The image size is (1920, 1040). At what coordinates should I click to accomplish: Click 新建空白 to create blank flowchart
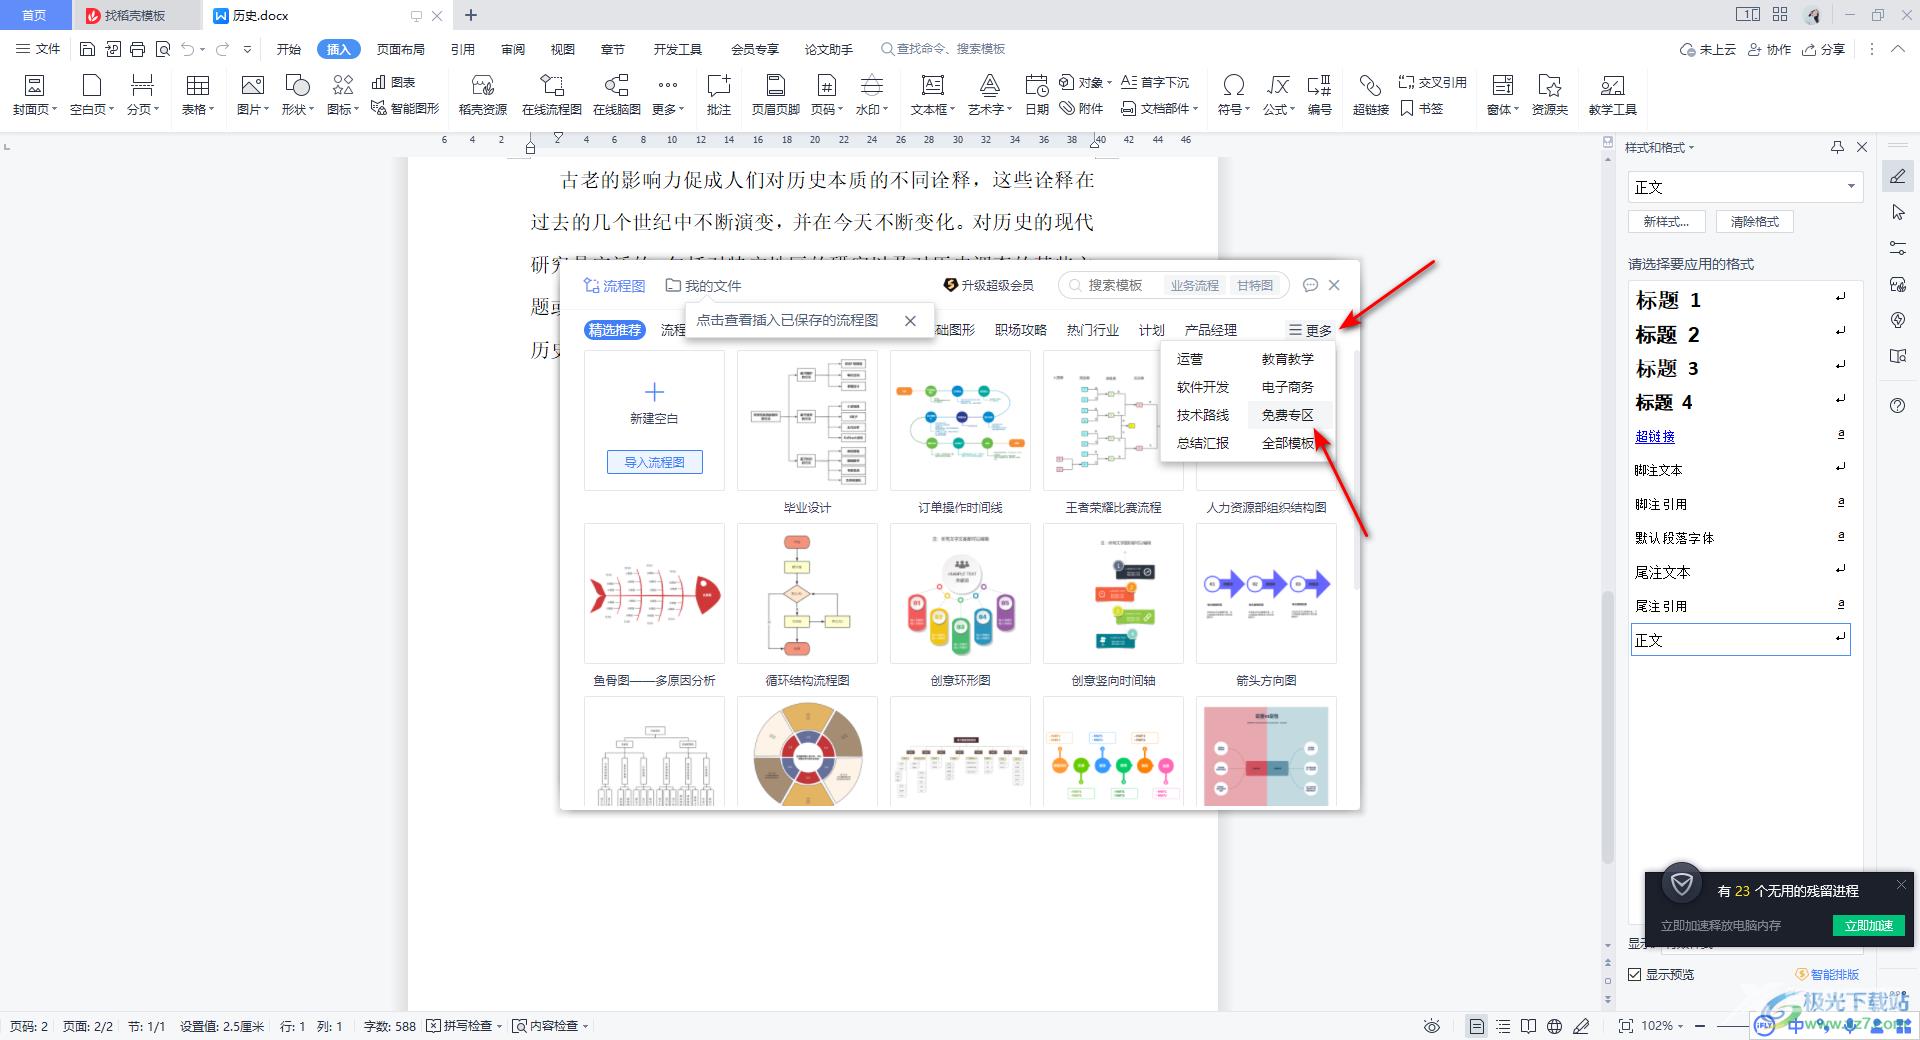click(x=654, y=402)
